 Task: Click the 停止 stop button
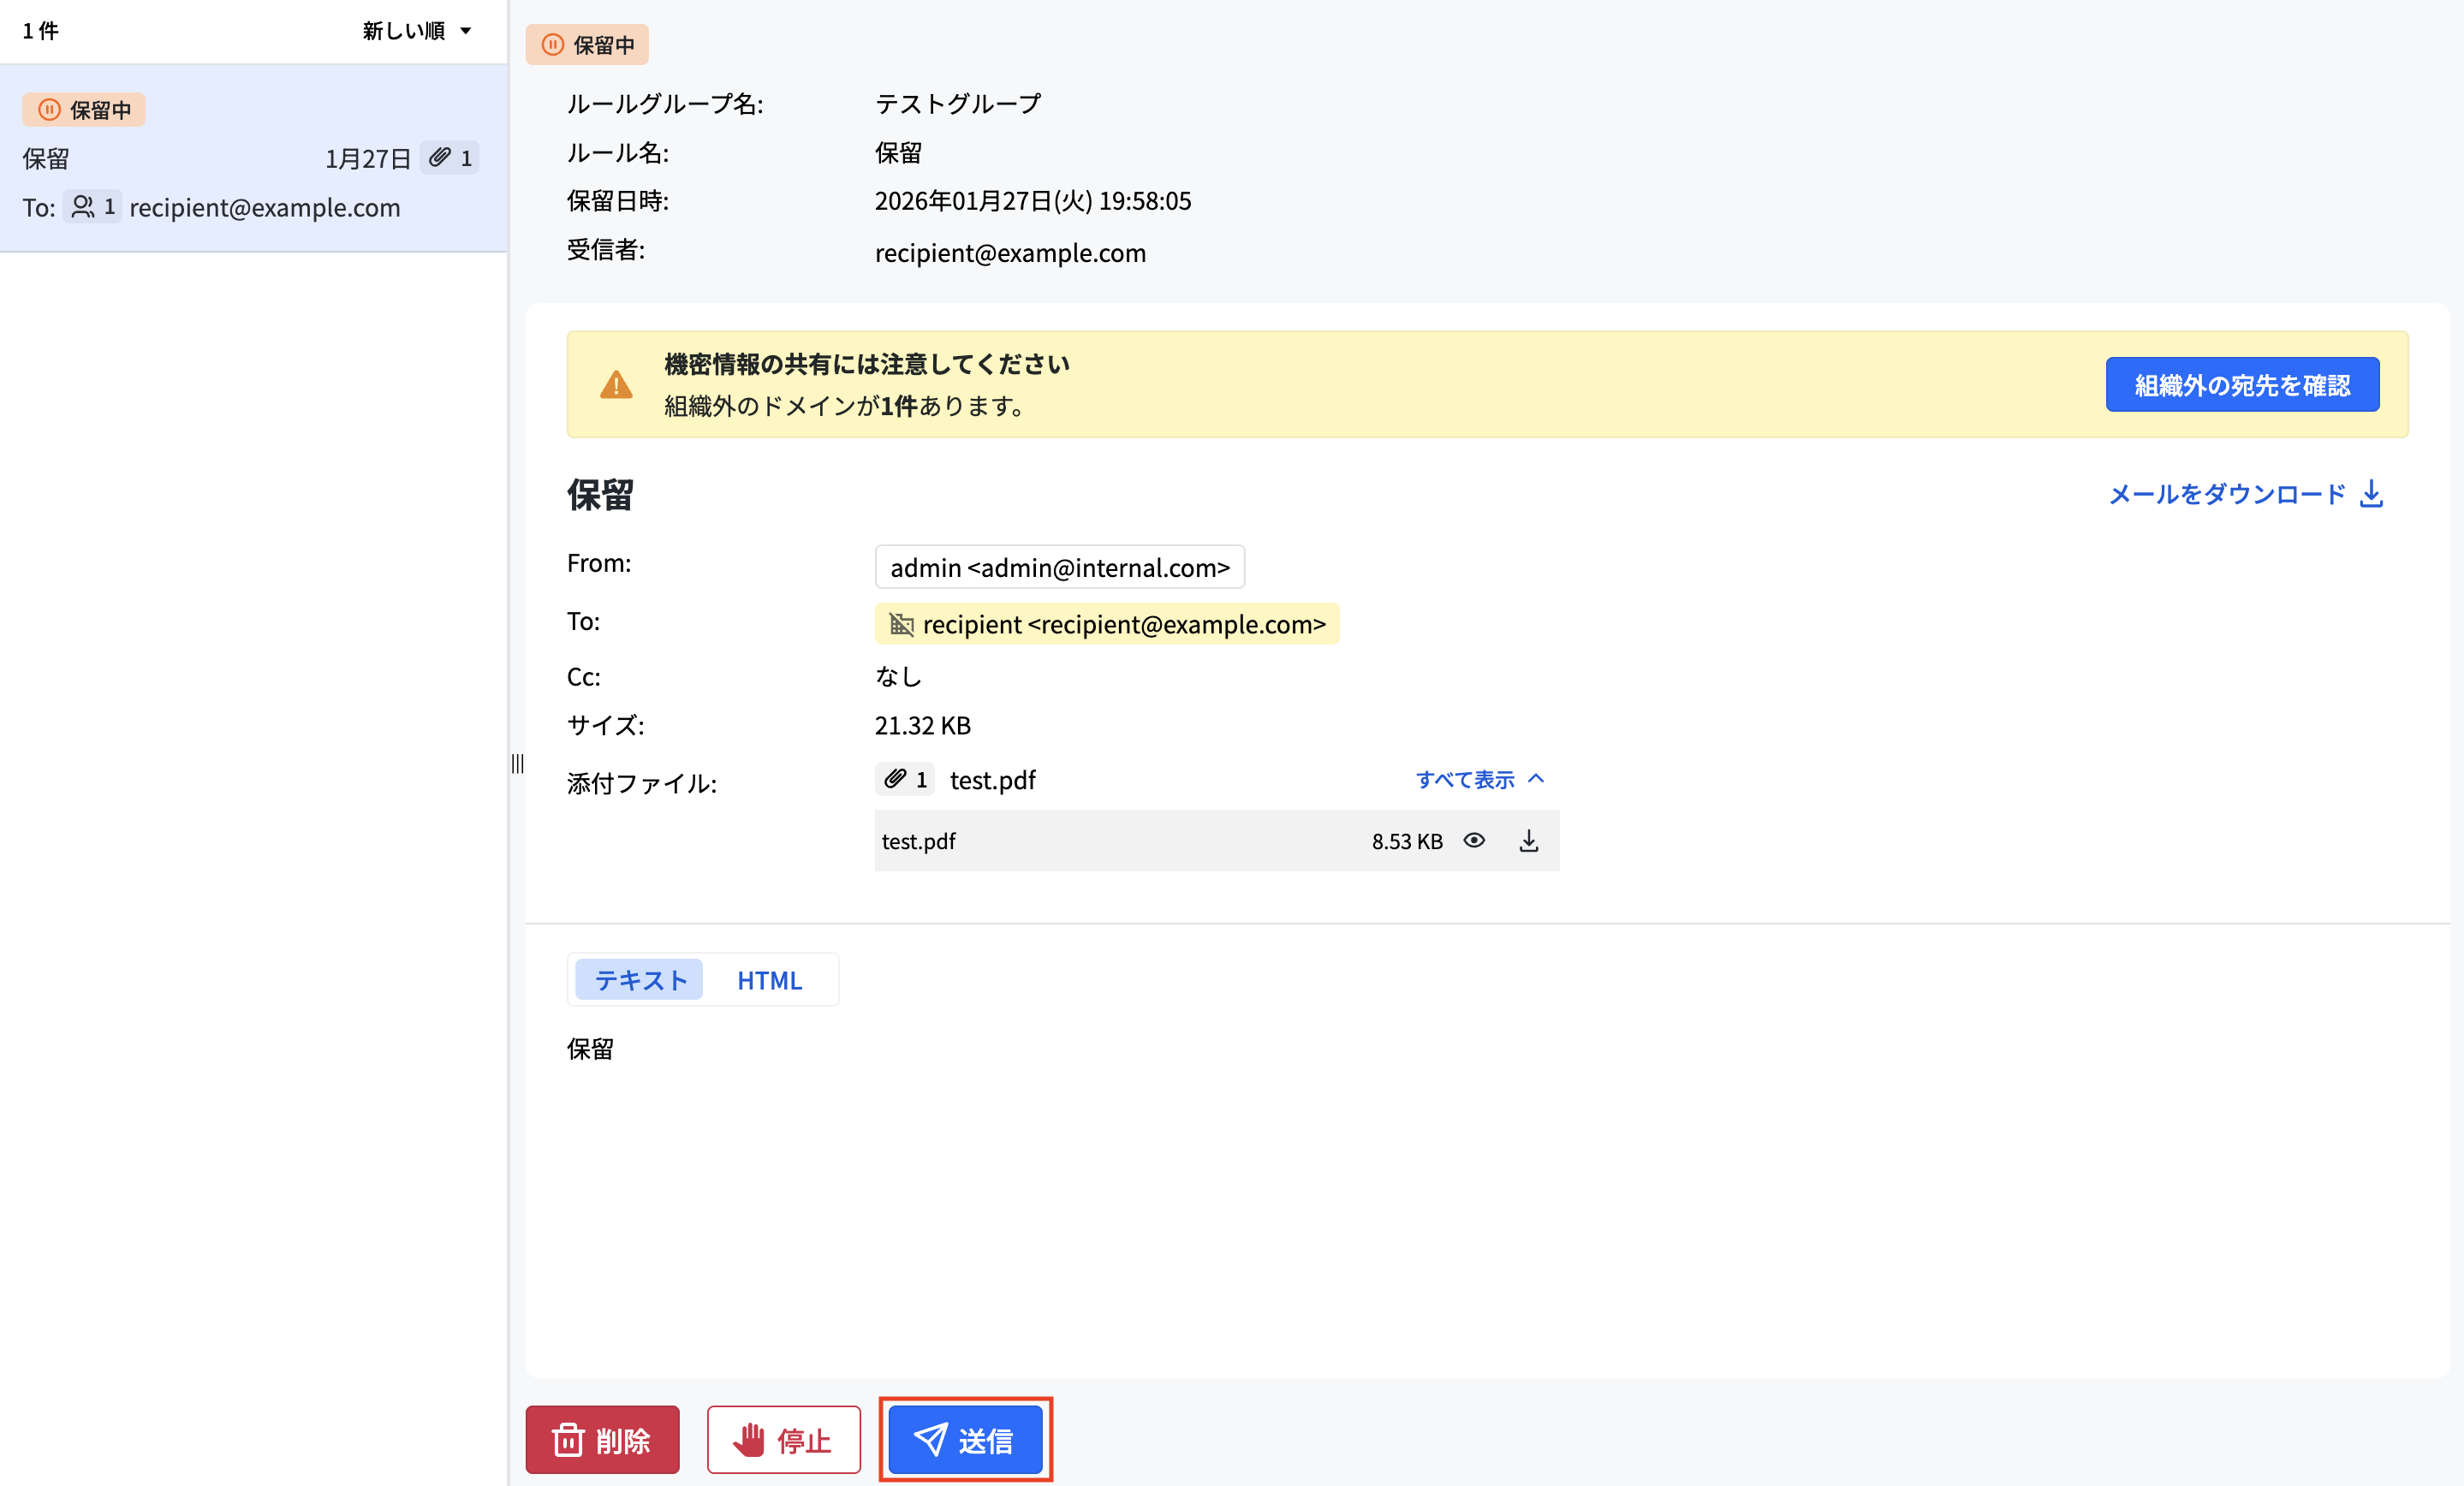tap(783, 1440)
